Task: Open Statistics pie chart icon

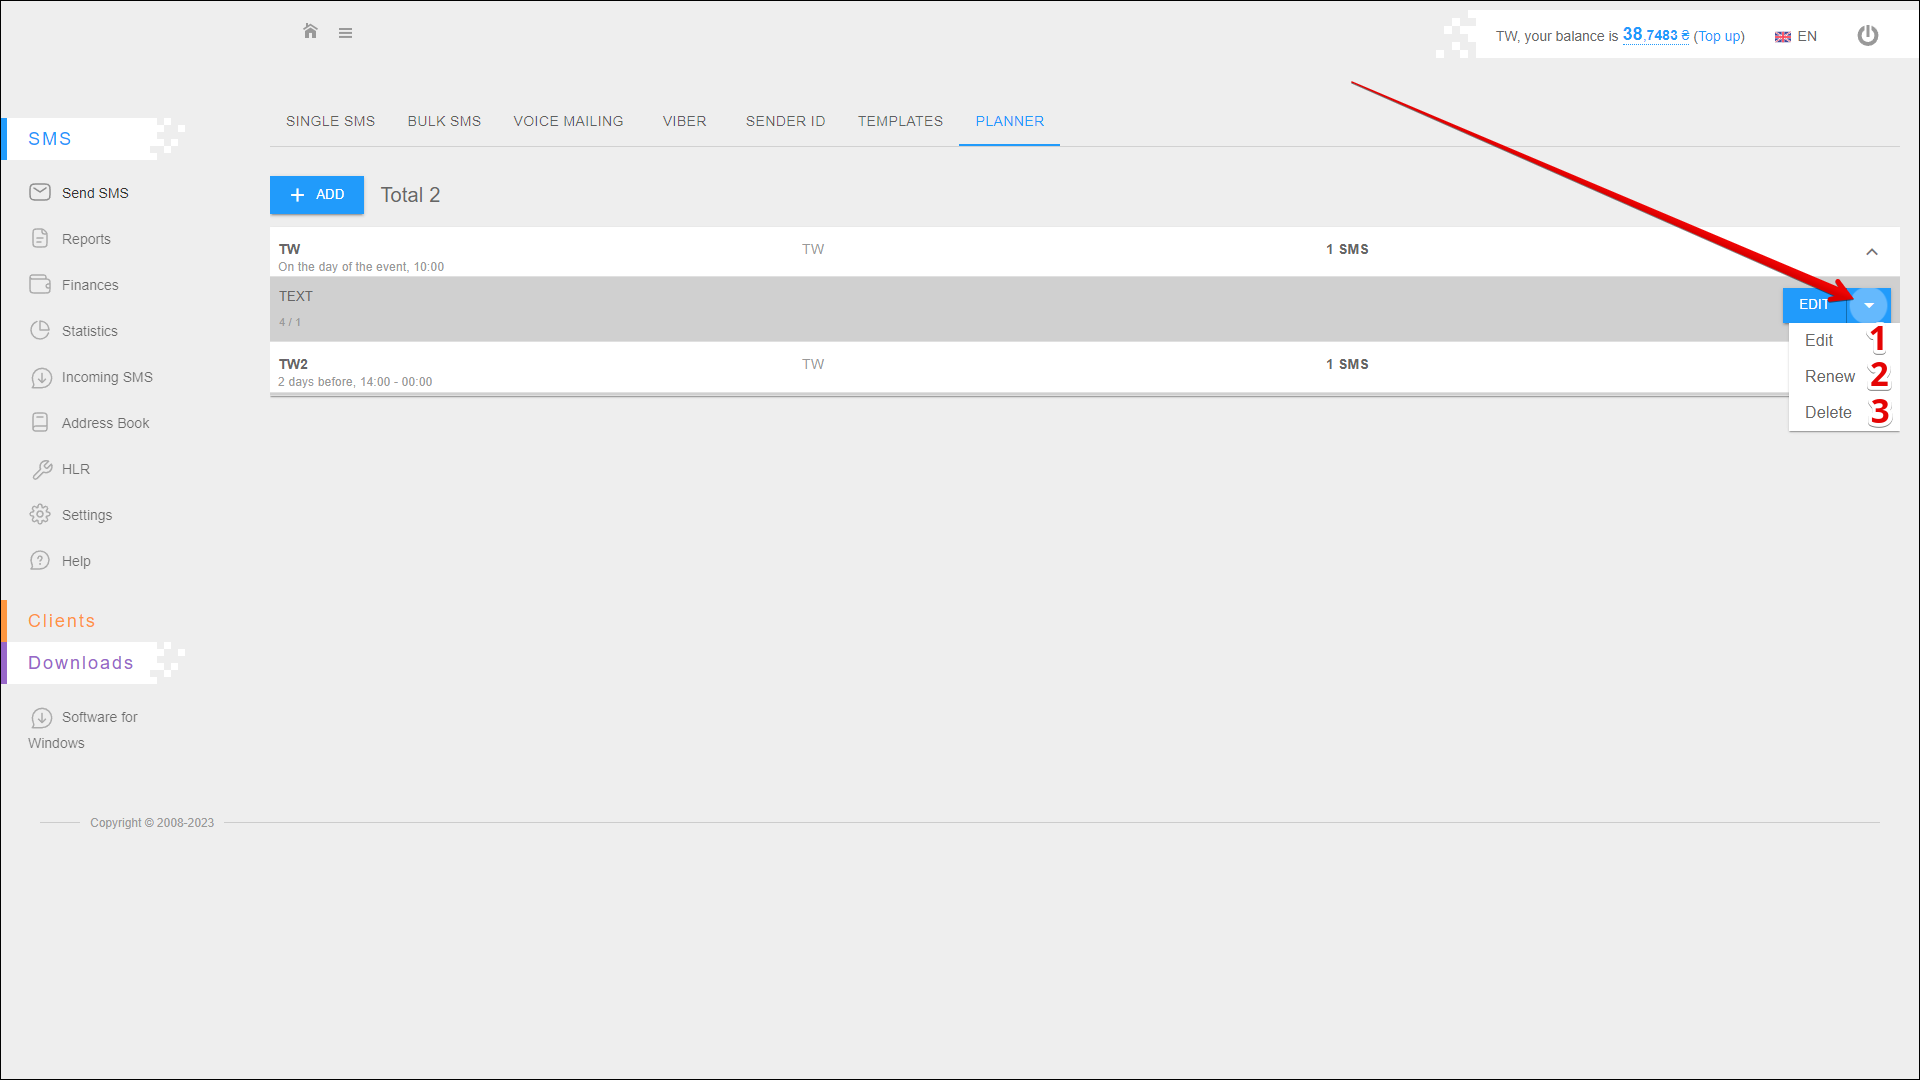Action: [x=40, y=330]
